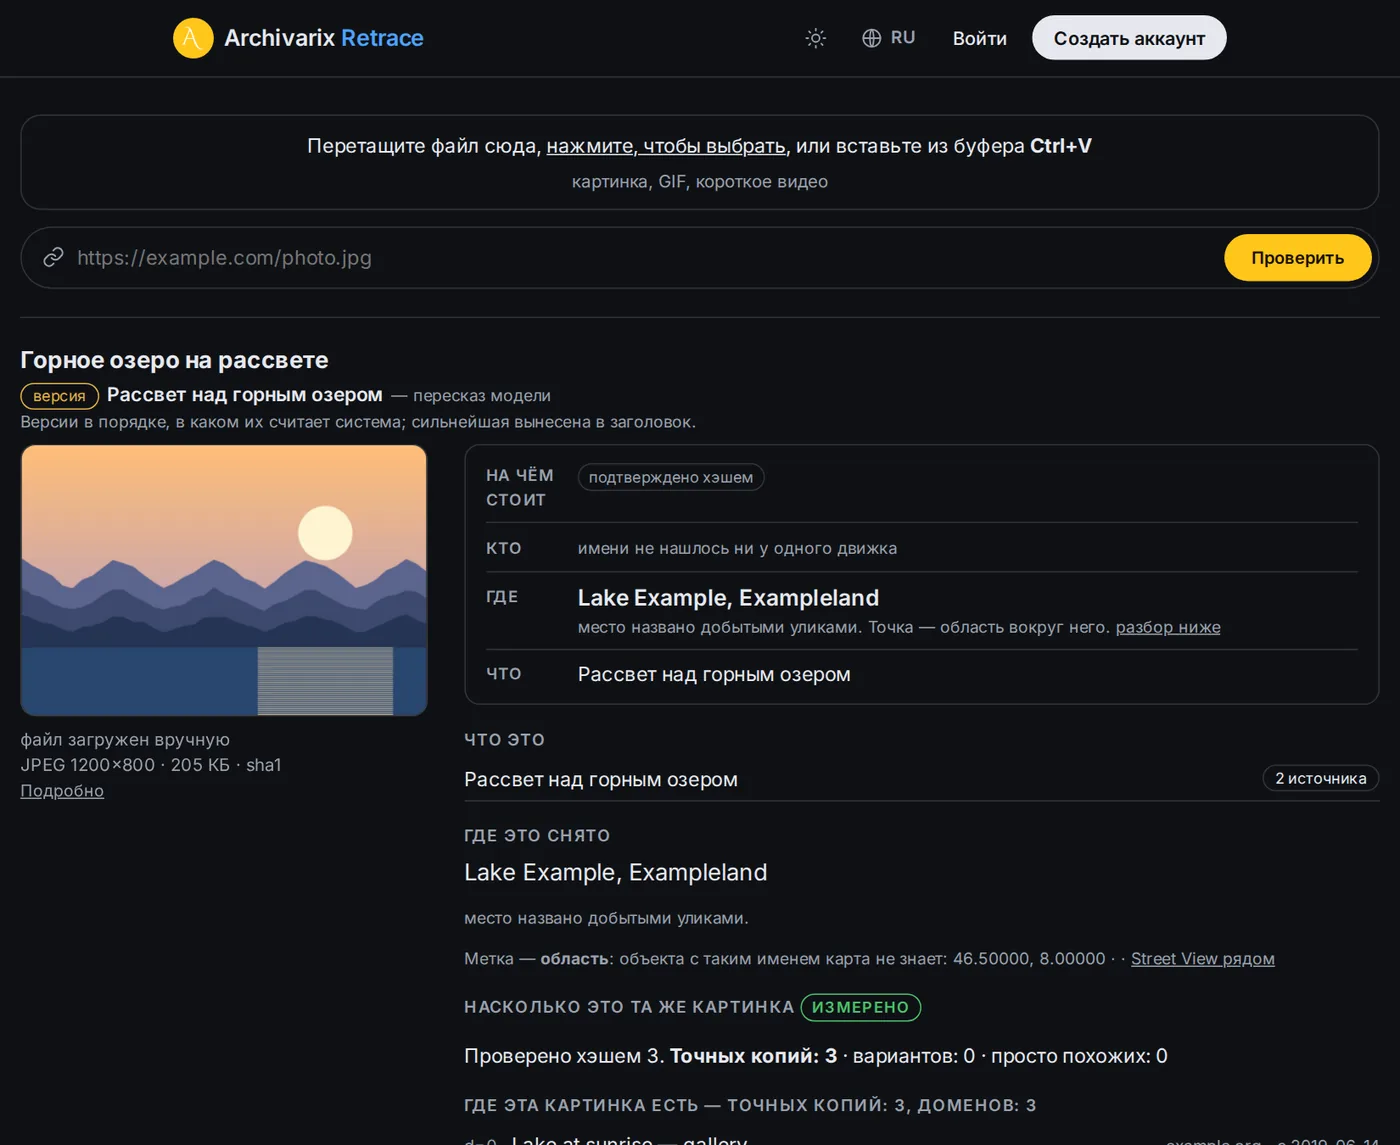
Task: Click the globe language icon
Action: click(872, 38)
